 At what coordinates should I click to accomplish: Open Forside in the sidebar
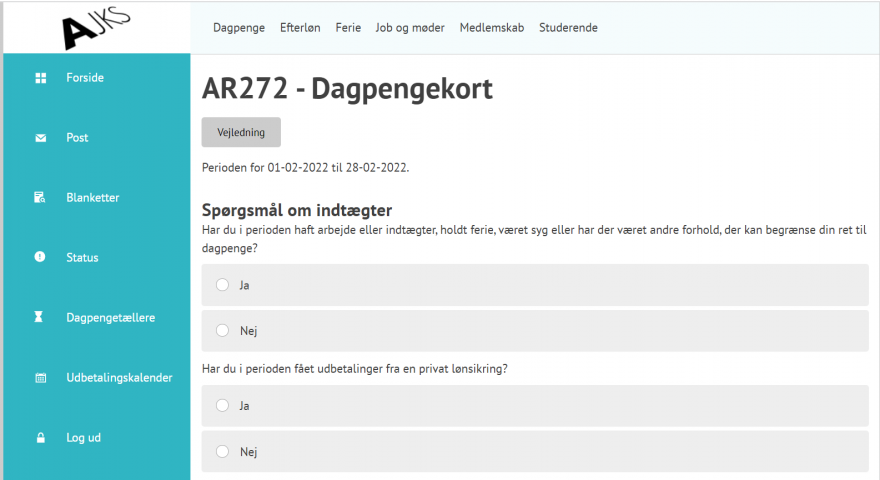click(x=85, y=77)
